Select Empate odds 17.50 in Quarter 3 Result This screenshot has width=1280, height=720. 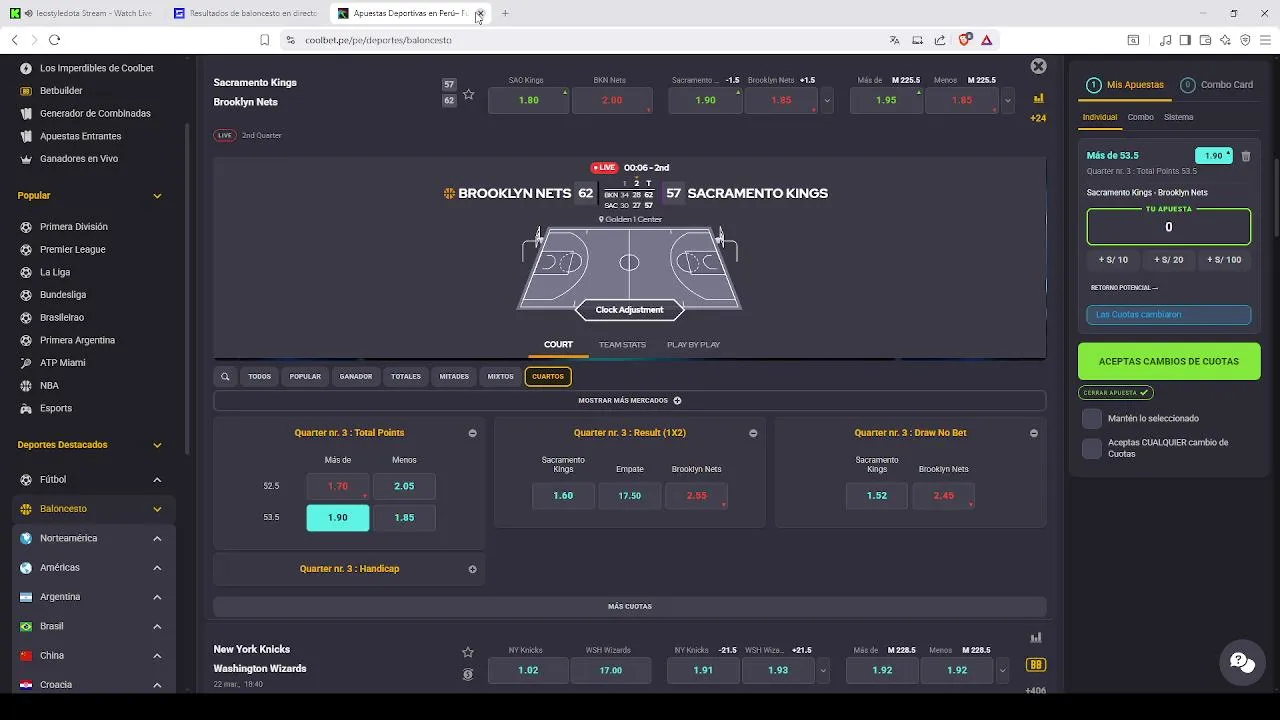(629, 495)
